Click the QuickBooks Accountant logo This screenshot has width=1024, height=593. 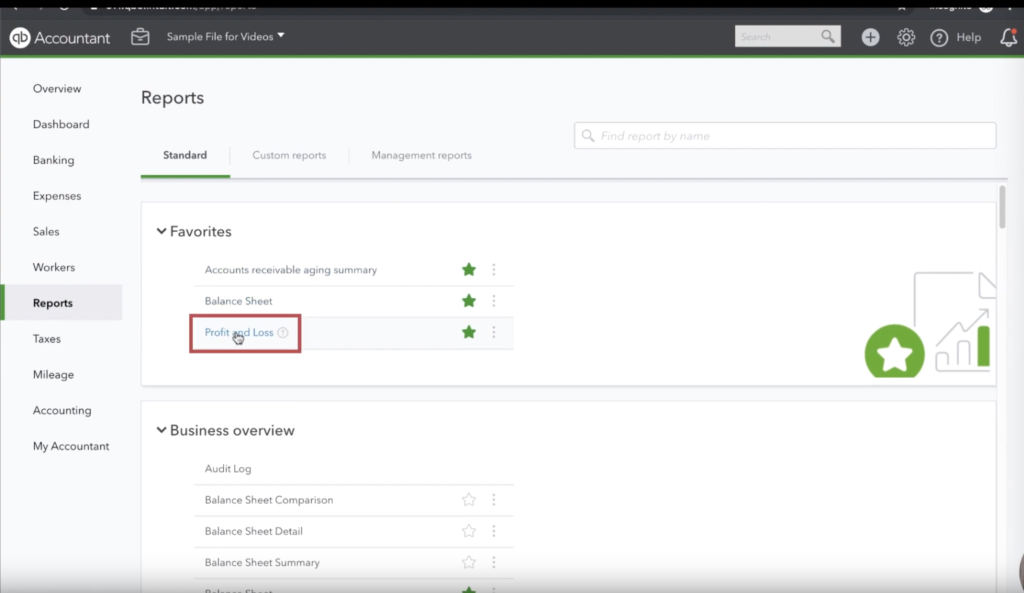click(60, 37)
